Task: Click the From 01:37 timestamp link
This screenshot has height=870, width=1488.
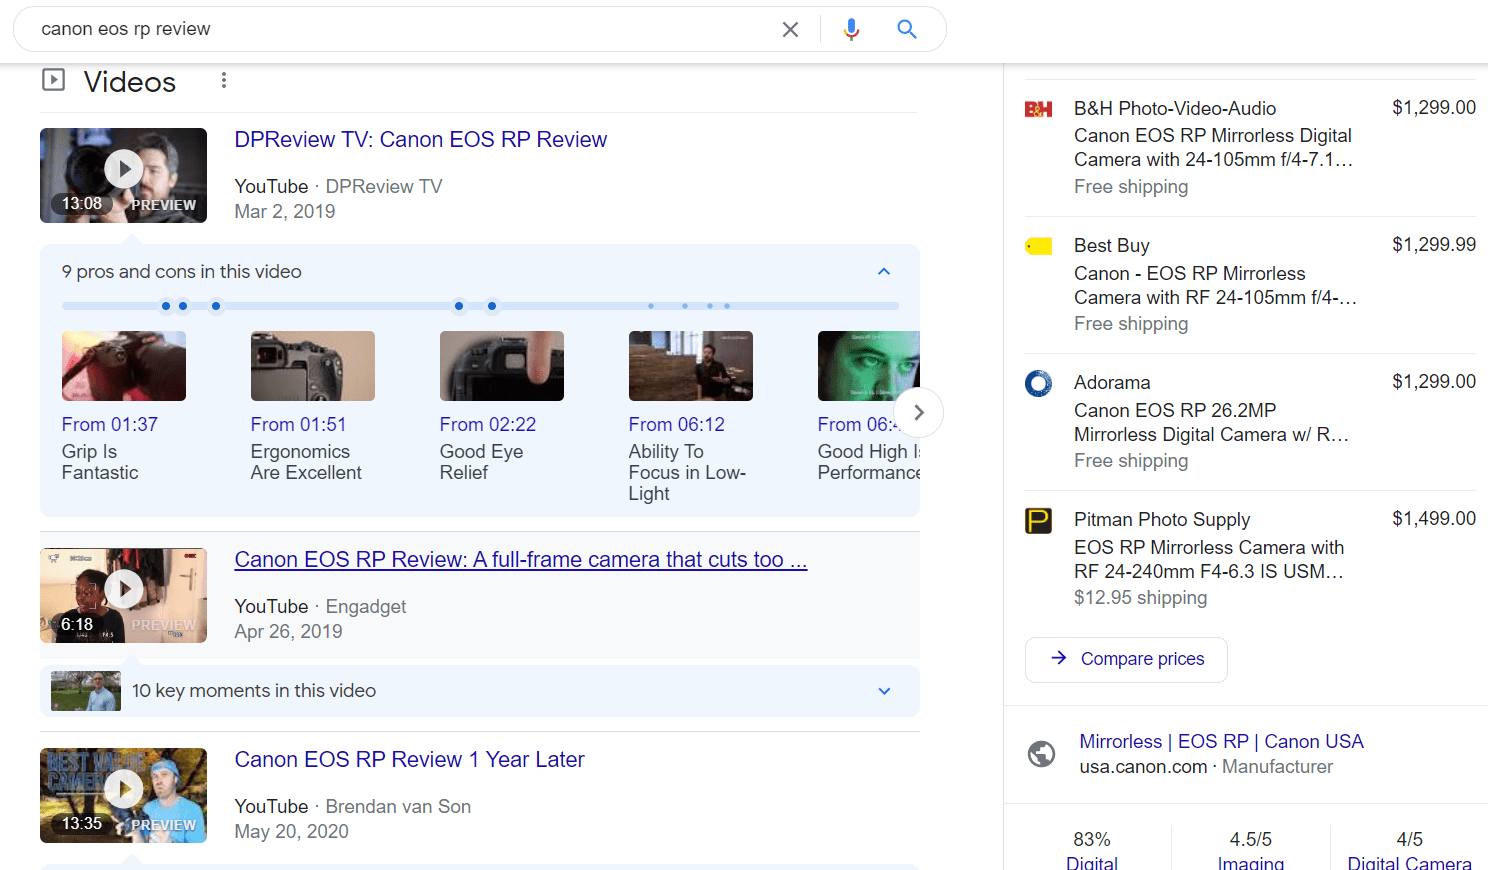Action: click(110, 425)
